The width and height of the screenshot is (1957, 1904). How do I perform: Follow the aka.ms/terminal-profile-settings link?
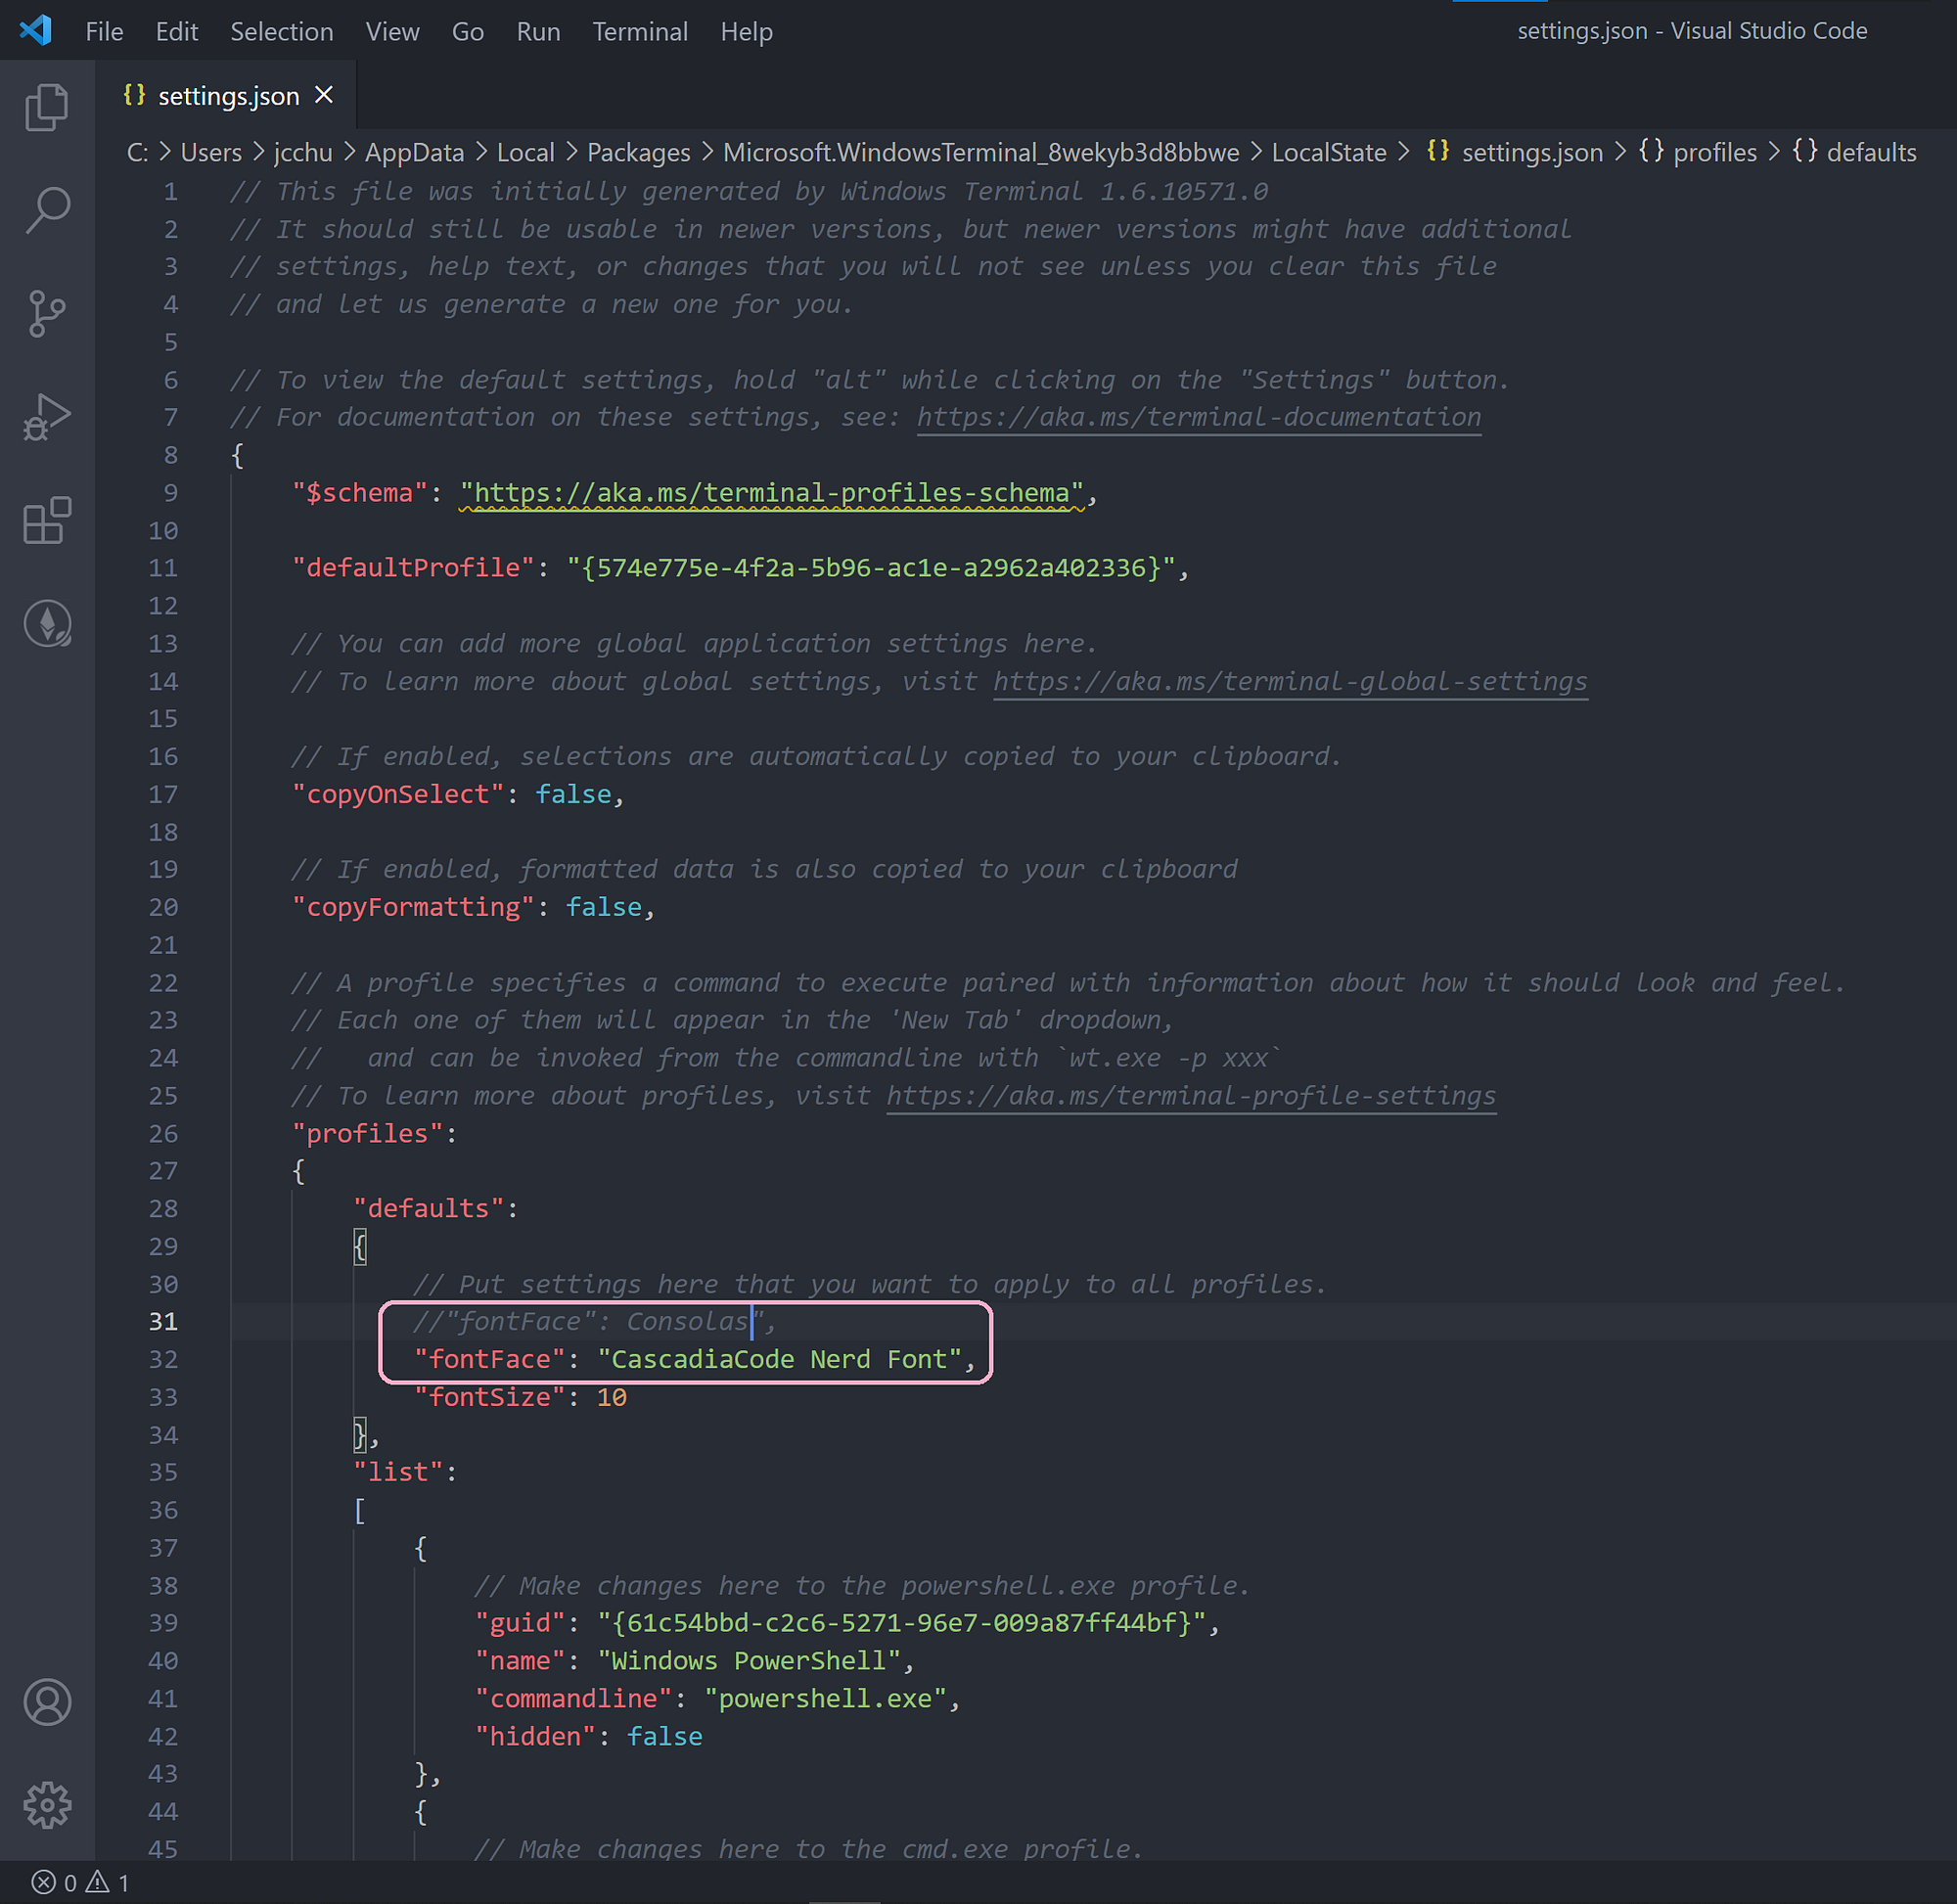1191,1095
